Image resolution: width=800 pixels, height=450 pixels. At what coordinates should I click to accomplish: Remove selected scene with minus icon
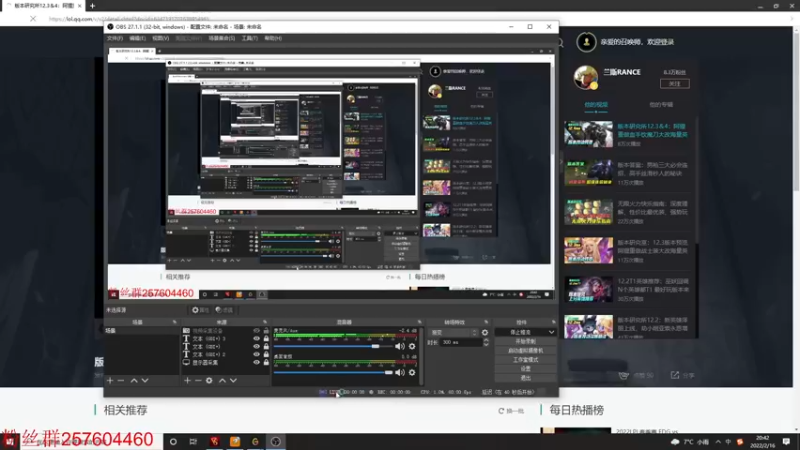121,381
